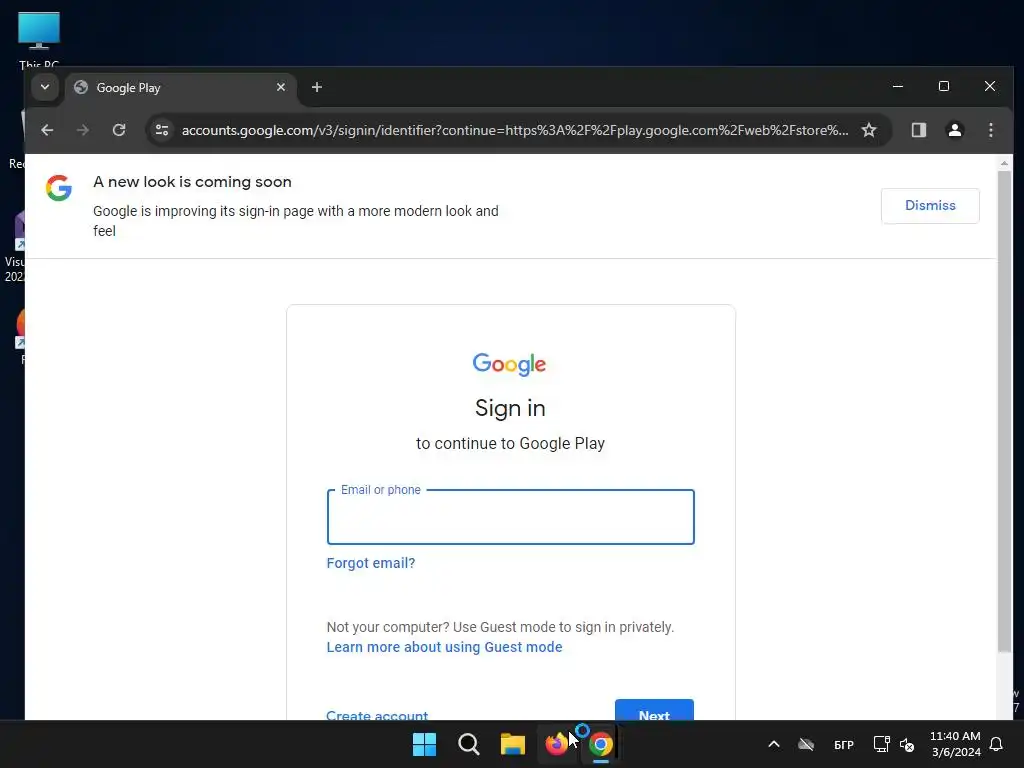Select the Google Play tab
The image size is (1024, 768).
point(180,88)
